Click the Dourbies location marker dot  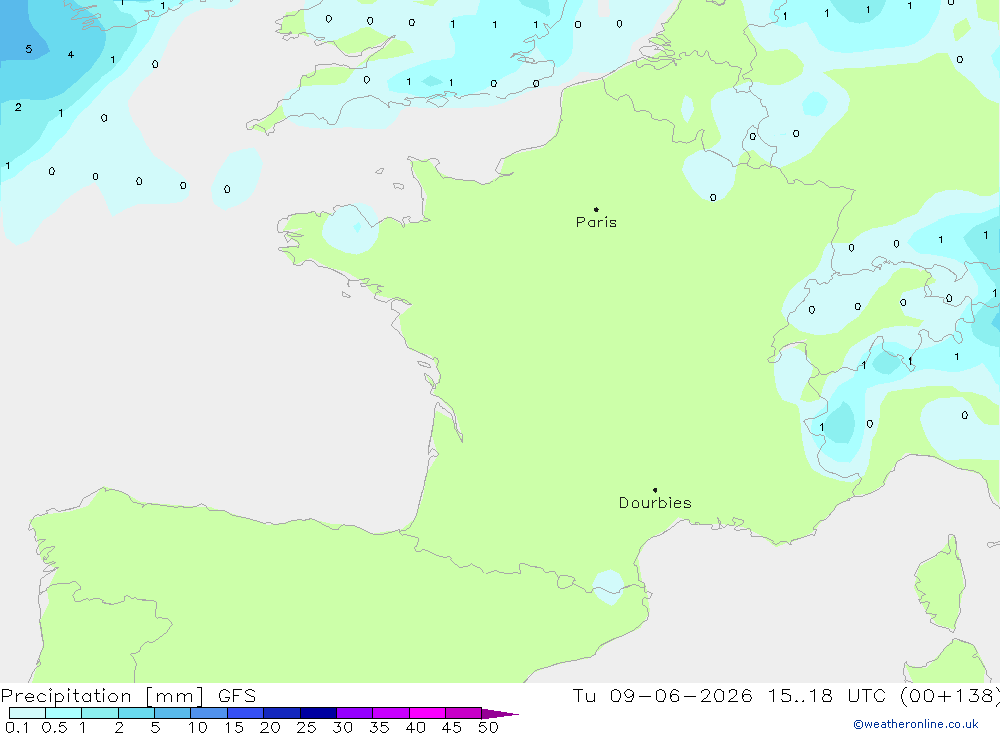click(655, 490)
